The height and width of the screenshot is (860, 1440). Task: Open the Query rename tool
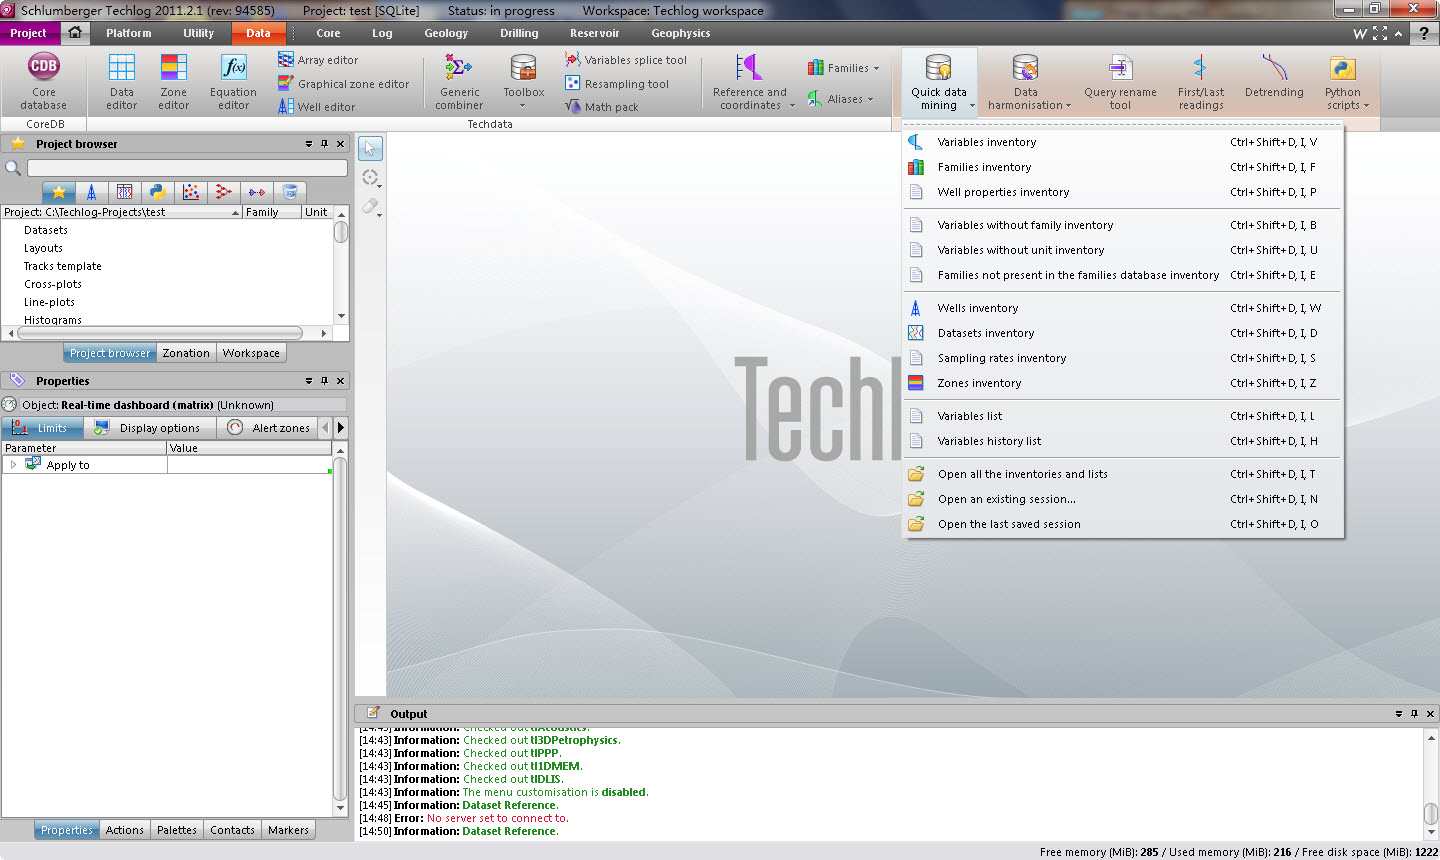[1120, 82]
